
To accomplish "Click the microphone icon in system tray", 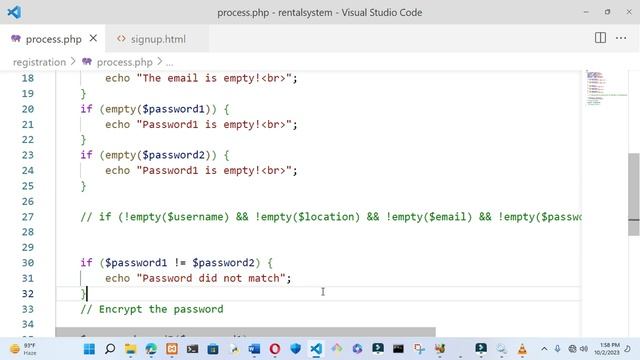I will pos(558,349).
